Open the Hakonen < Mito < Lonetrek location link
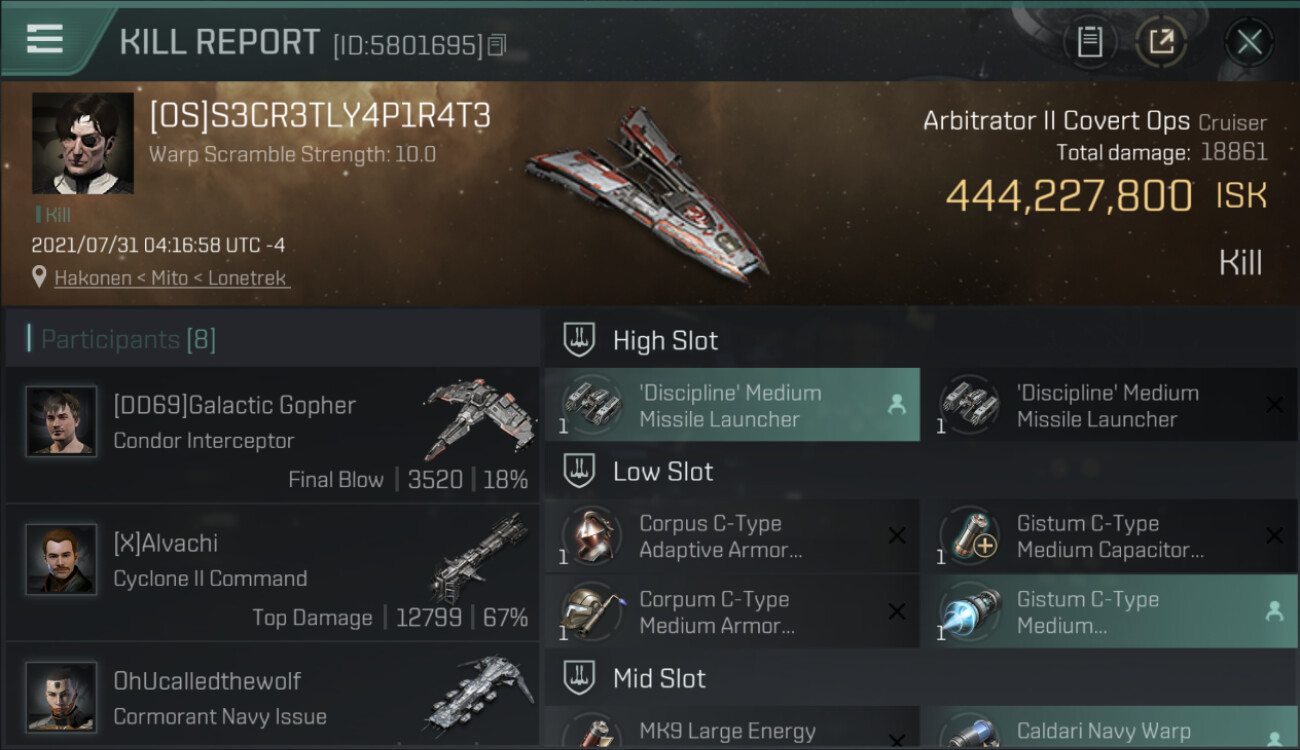The height and width of the screenshot is (750, 1300). 172,278
